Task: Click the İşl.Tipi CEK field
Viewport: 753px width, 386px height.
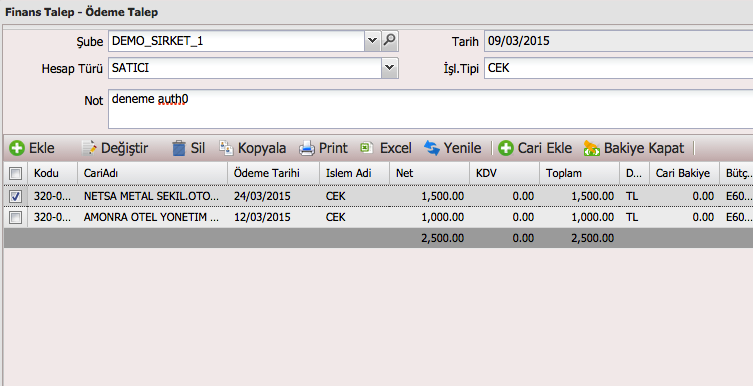Action: pyautogui.click(x=619, y=68)
